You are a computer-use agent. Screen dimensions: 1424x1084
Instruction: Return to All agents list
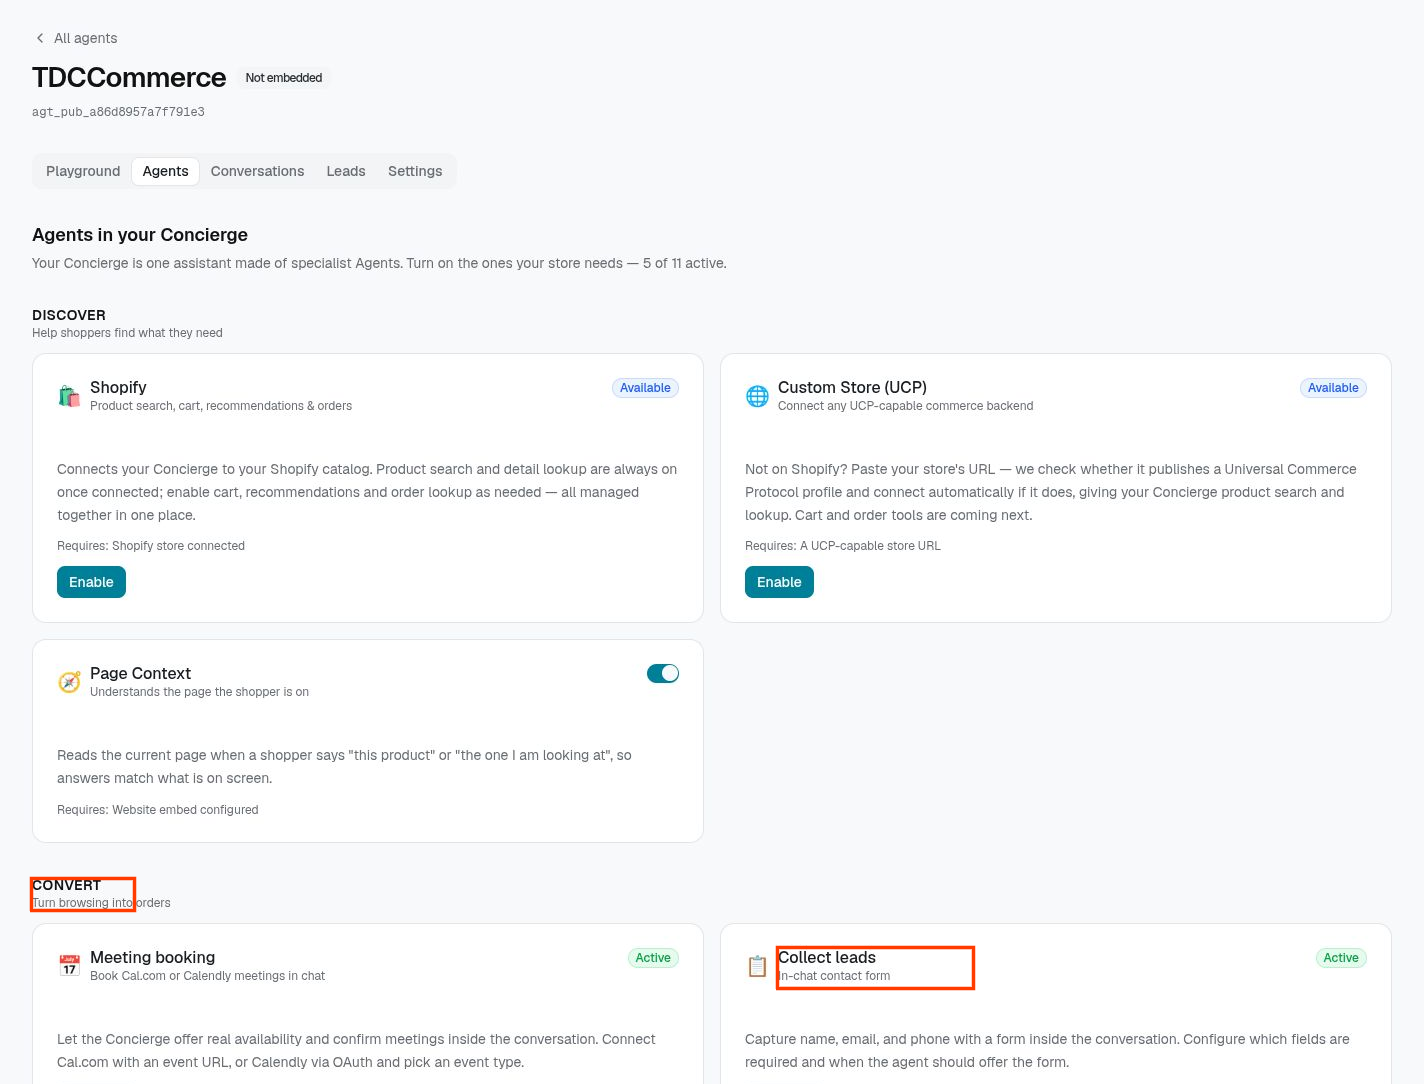point(85,38)
